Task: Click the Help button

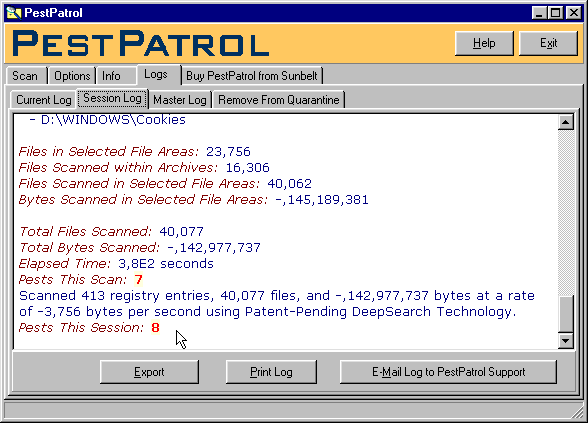Action: (484, 43)
